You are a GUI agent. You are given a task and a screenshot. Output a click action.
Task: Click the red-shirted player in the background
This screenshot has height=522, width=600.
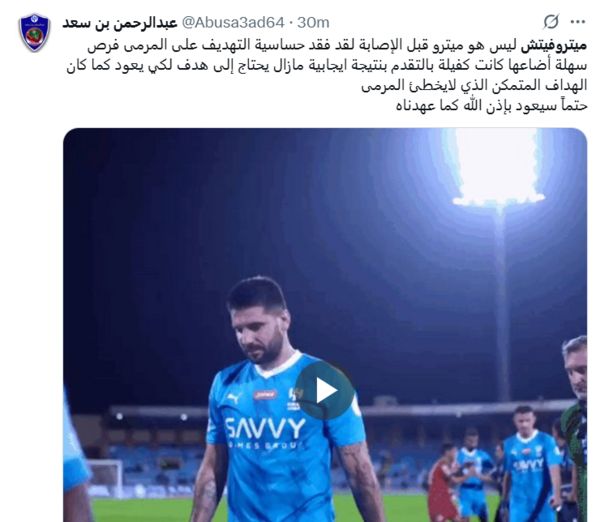click(443, 481)
